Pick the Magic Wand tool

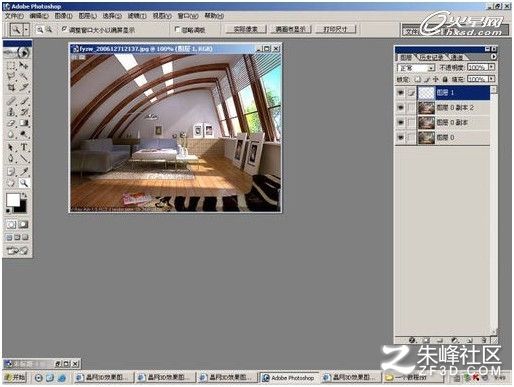(24, 77)
